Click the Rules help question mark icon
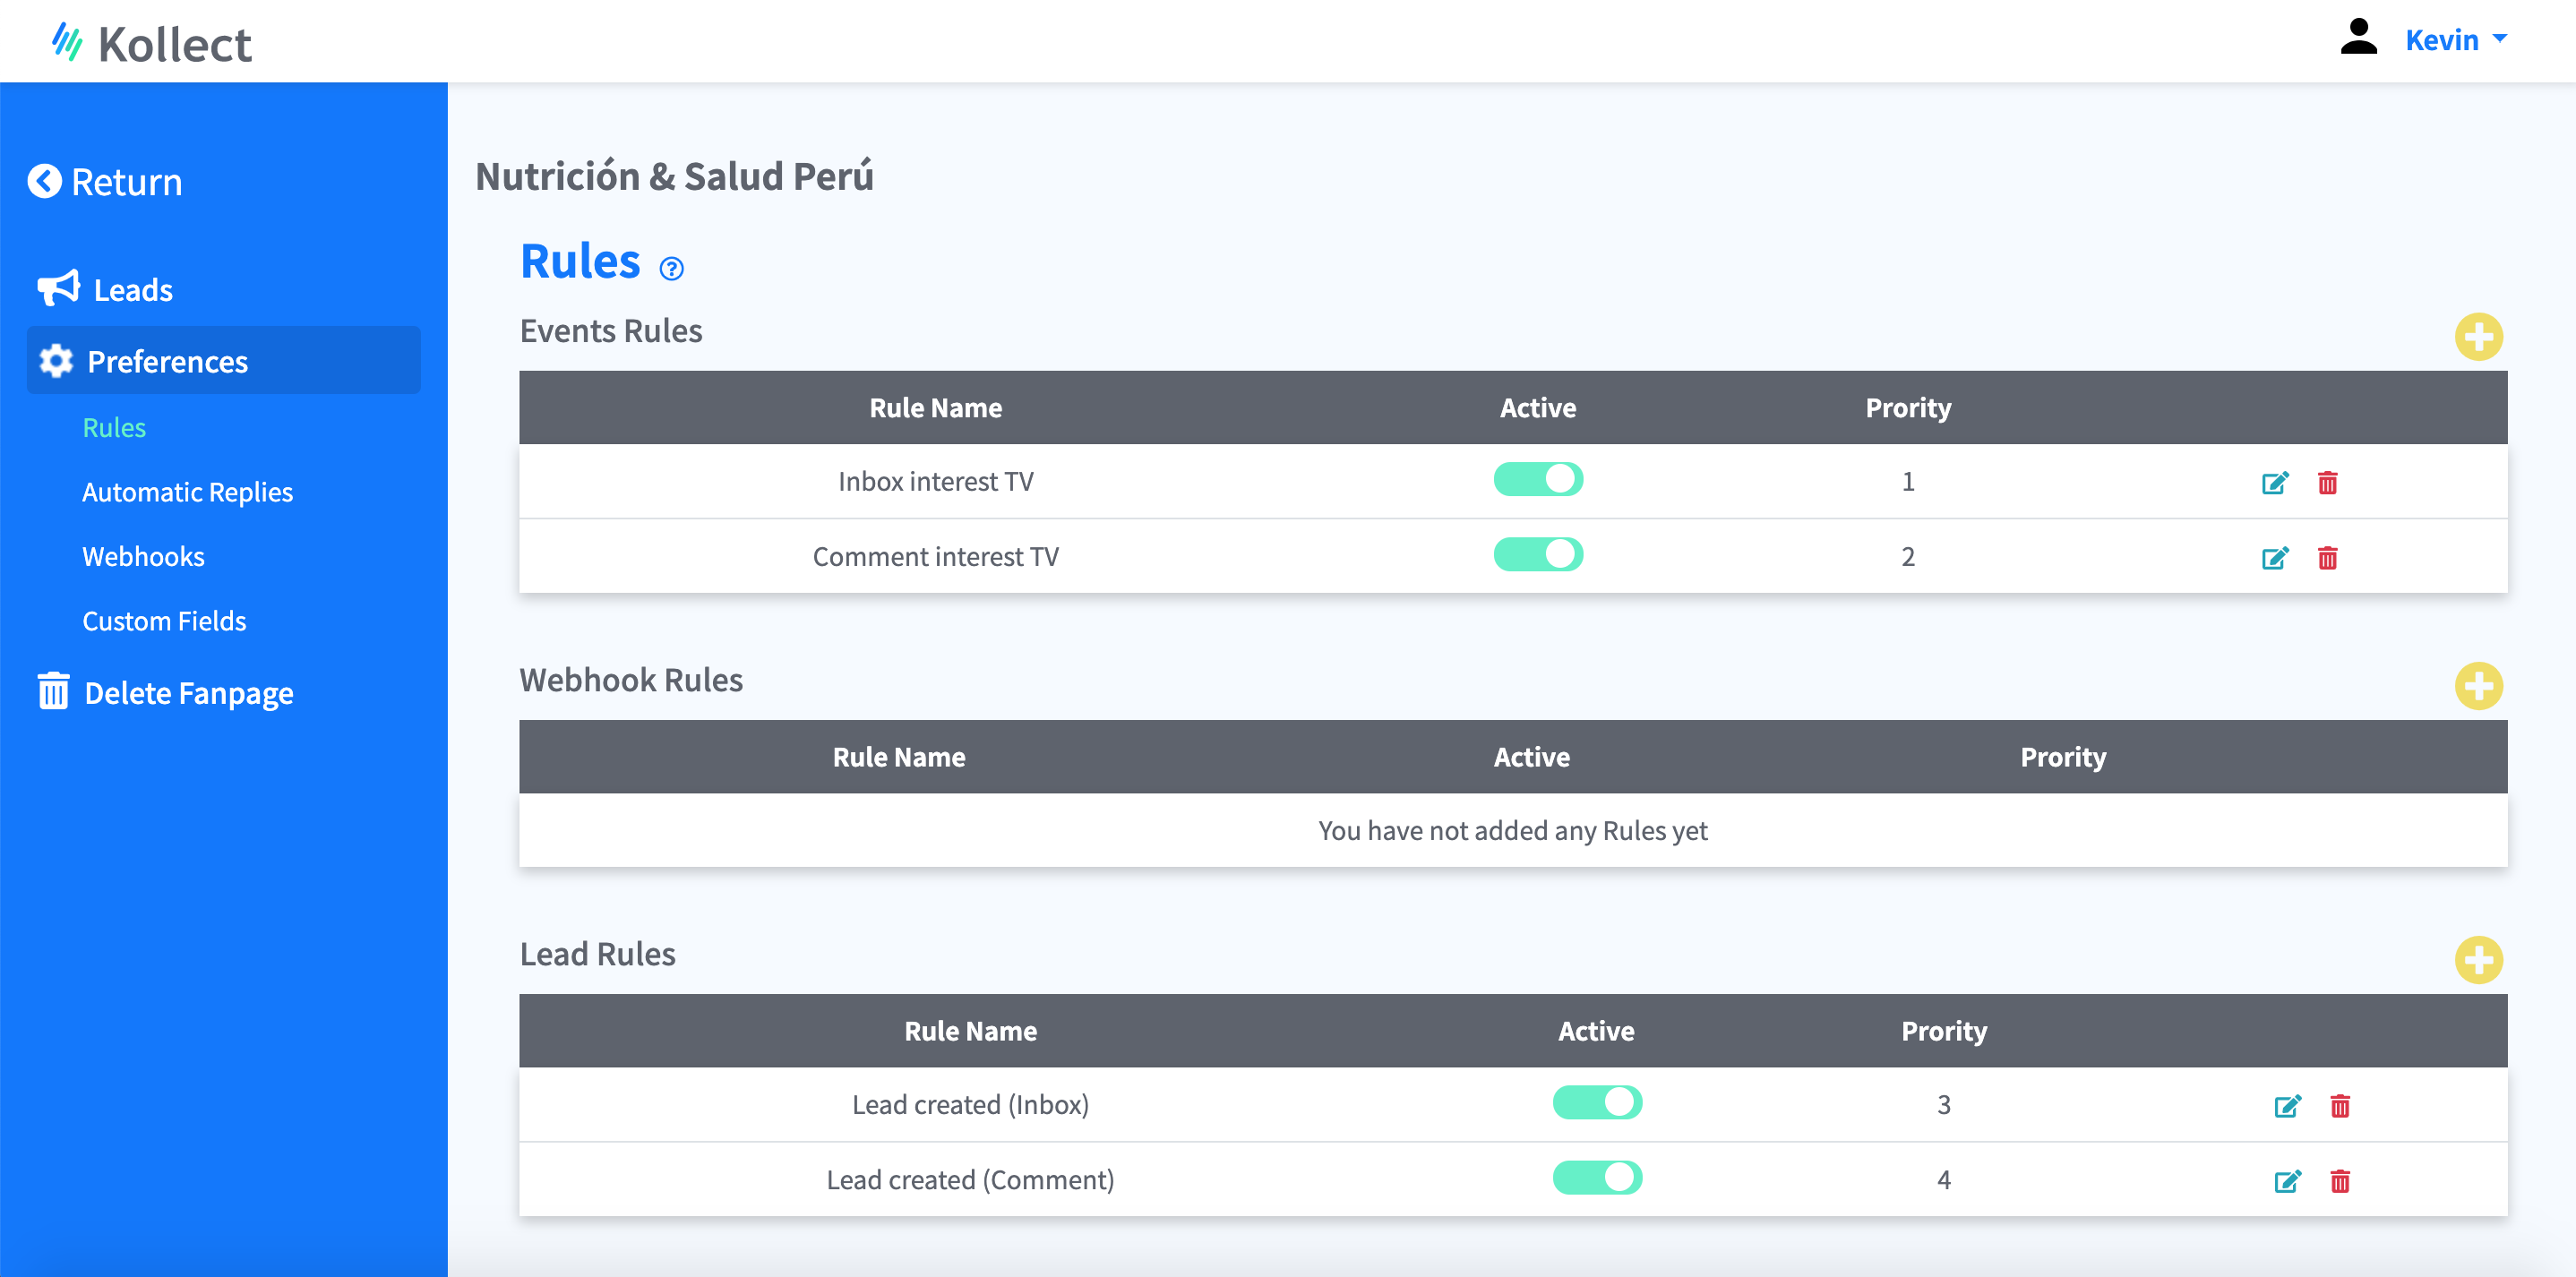Image resolution: width=2576 pixels, height=1277 pixels. [671, 268]
